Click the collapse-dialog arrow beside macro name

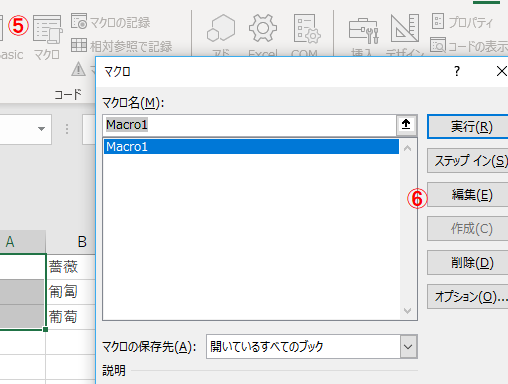[x=406, y=125]
